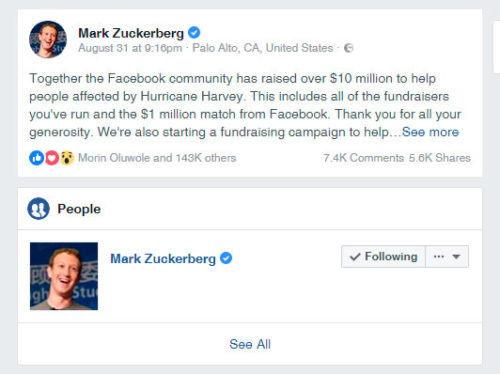The image size is (500, 374).
Task: Click the heart Love reaction icon
Action: tap(52, 158)
